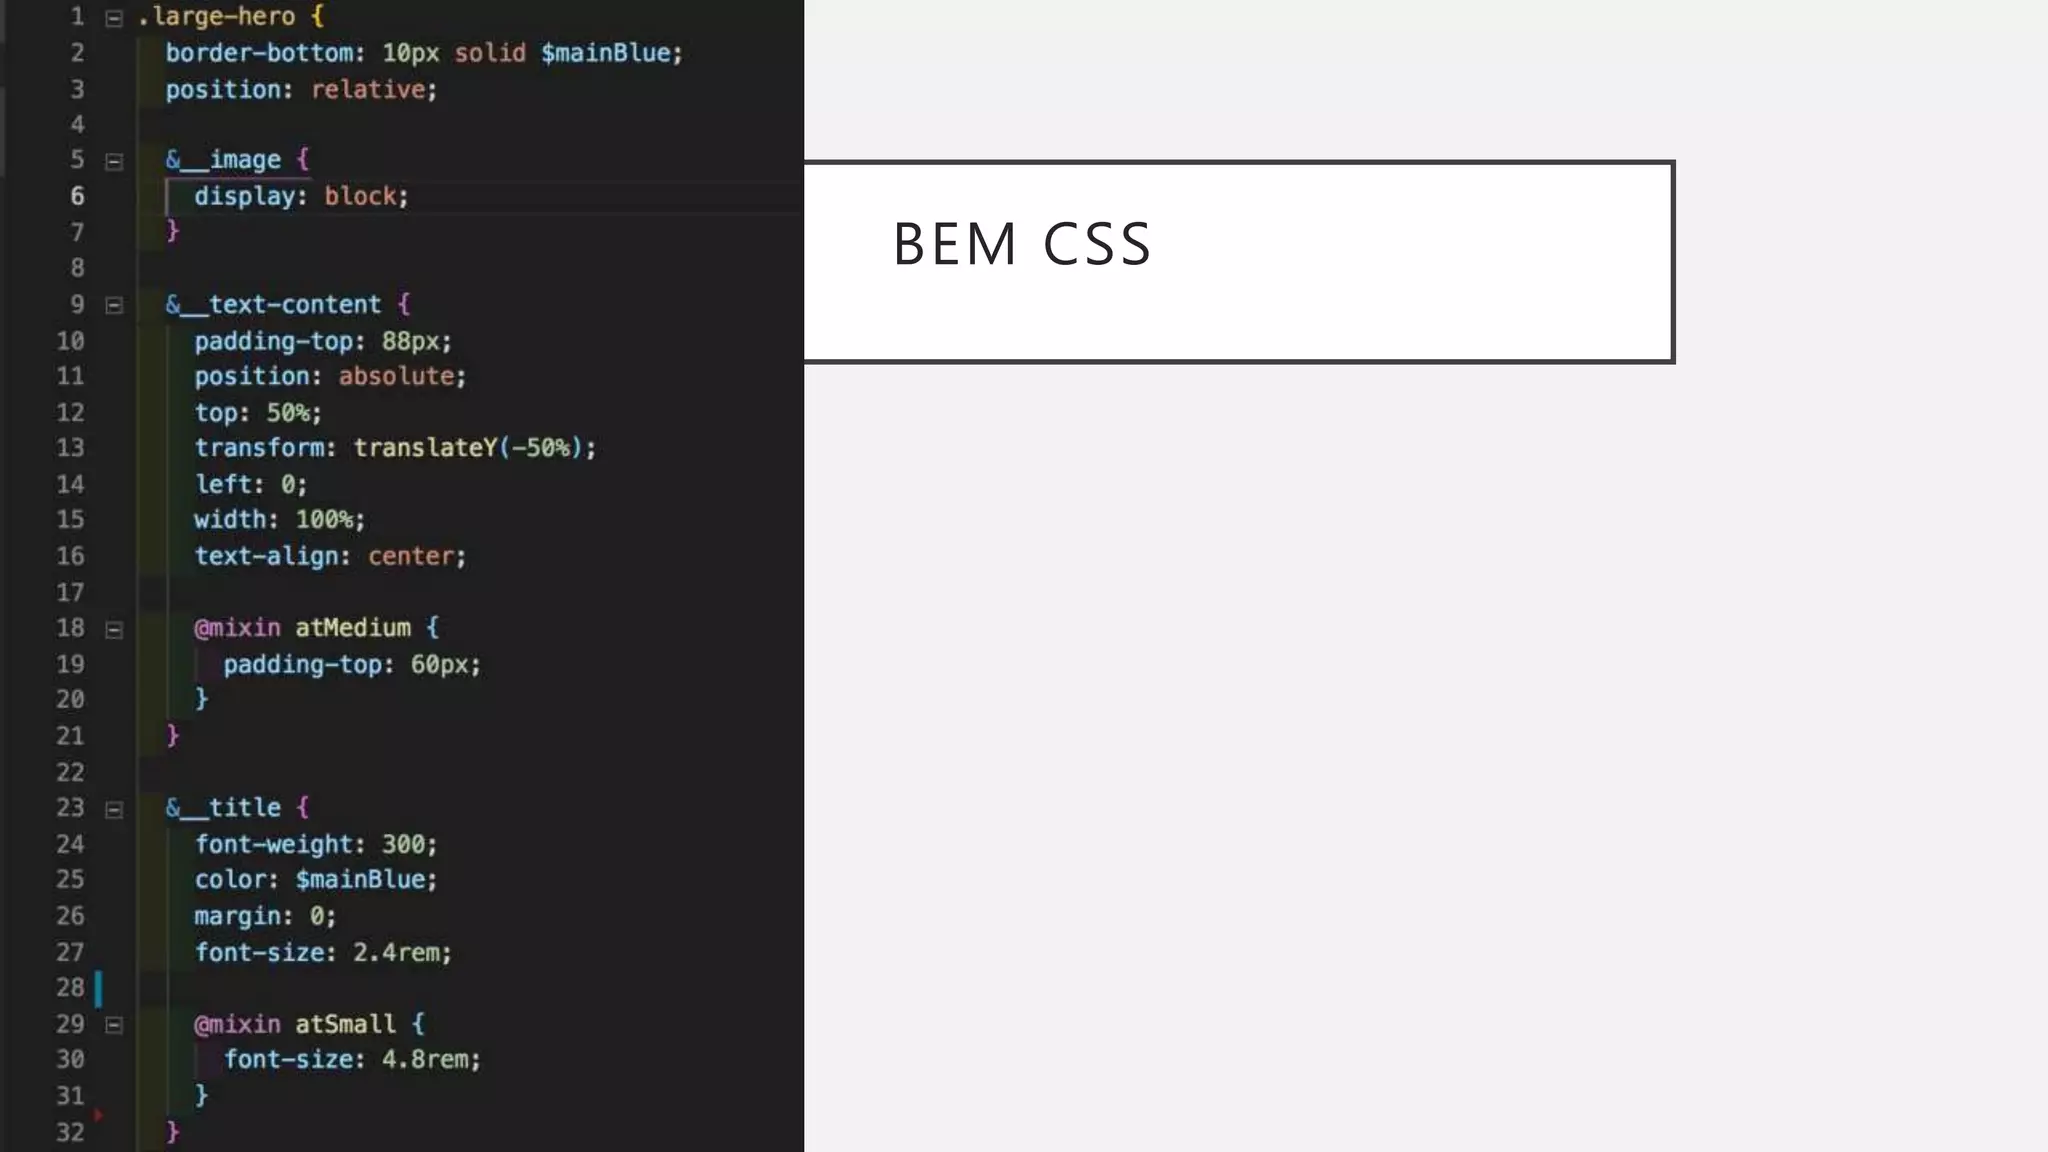Screen dimensions: 2048x1152
Task: Click the BEM CSS title text
Action: (x=1021, y=244)
